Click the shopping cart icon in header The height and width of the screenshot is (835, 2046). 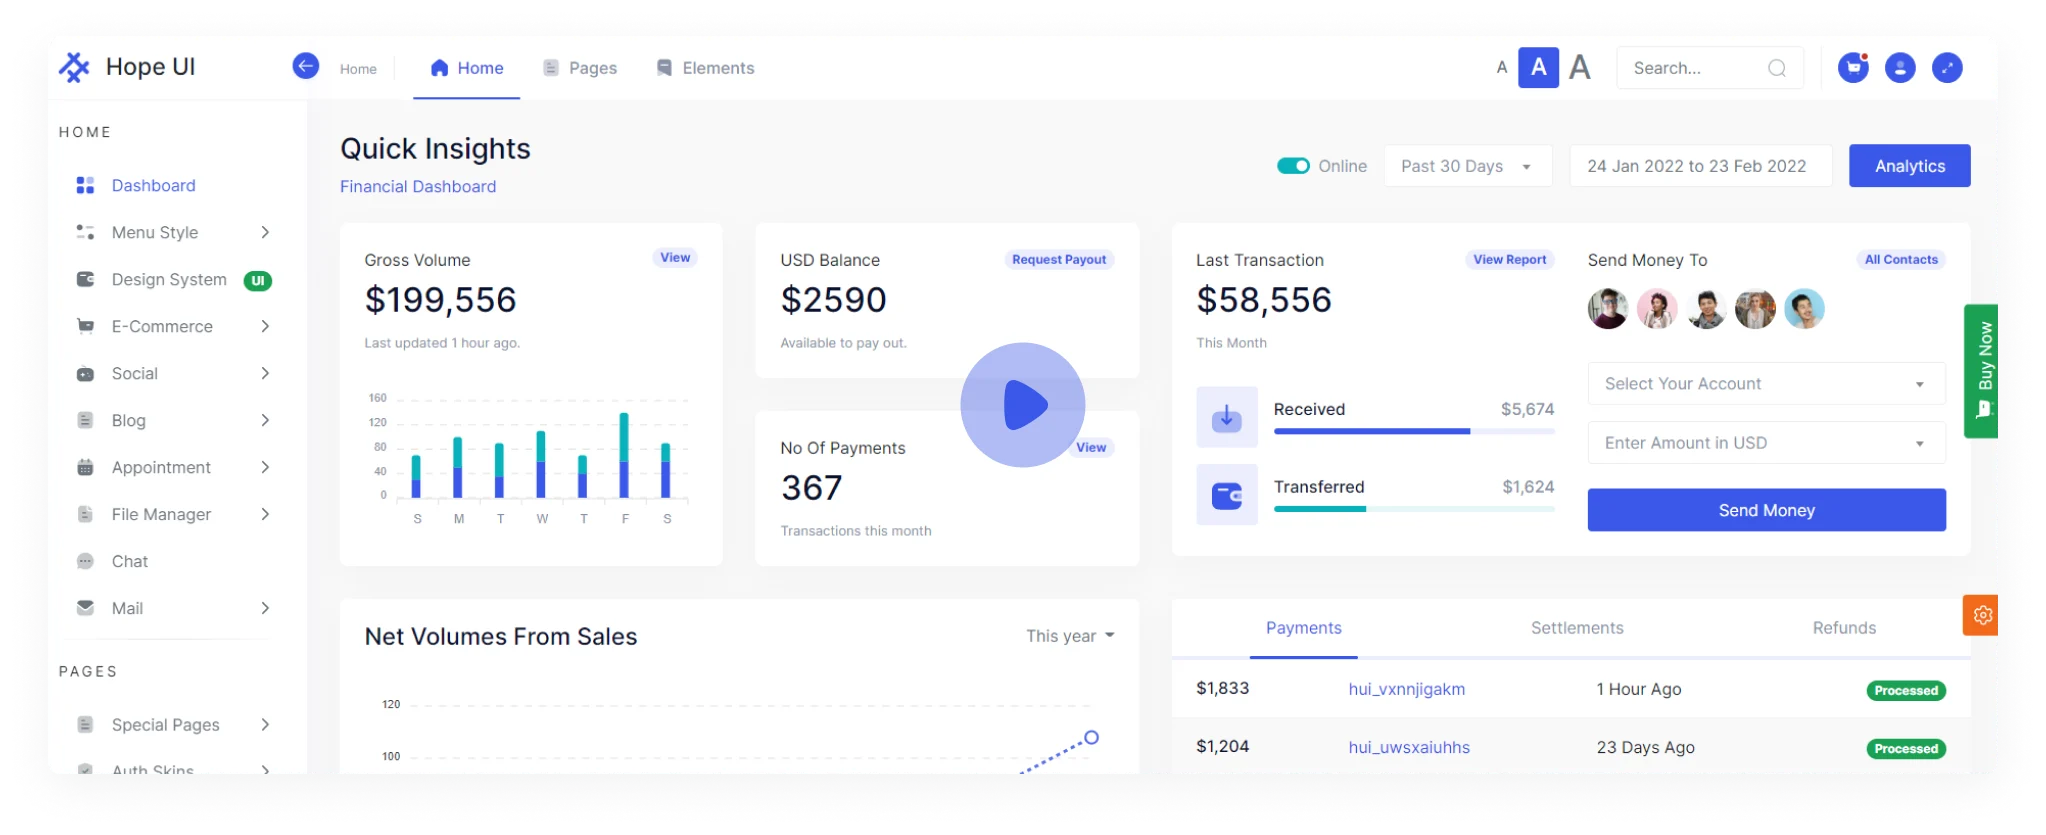pyautogui.click(x=1853, y=68)
